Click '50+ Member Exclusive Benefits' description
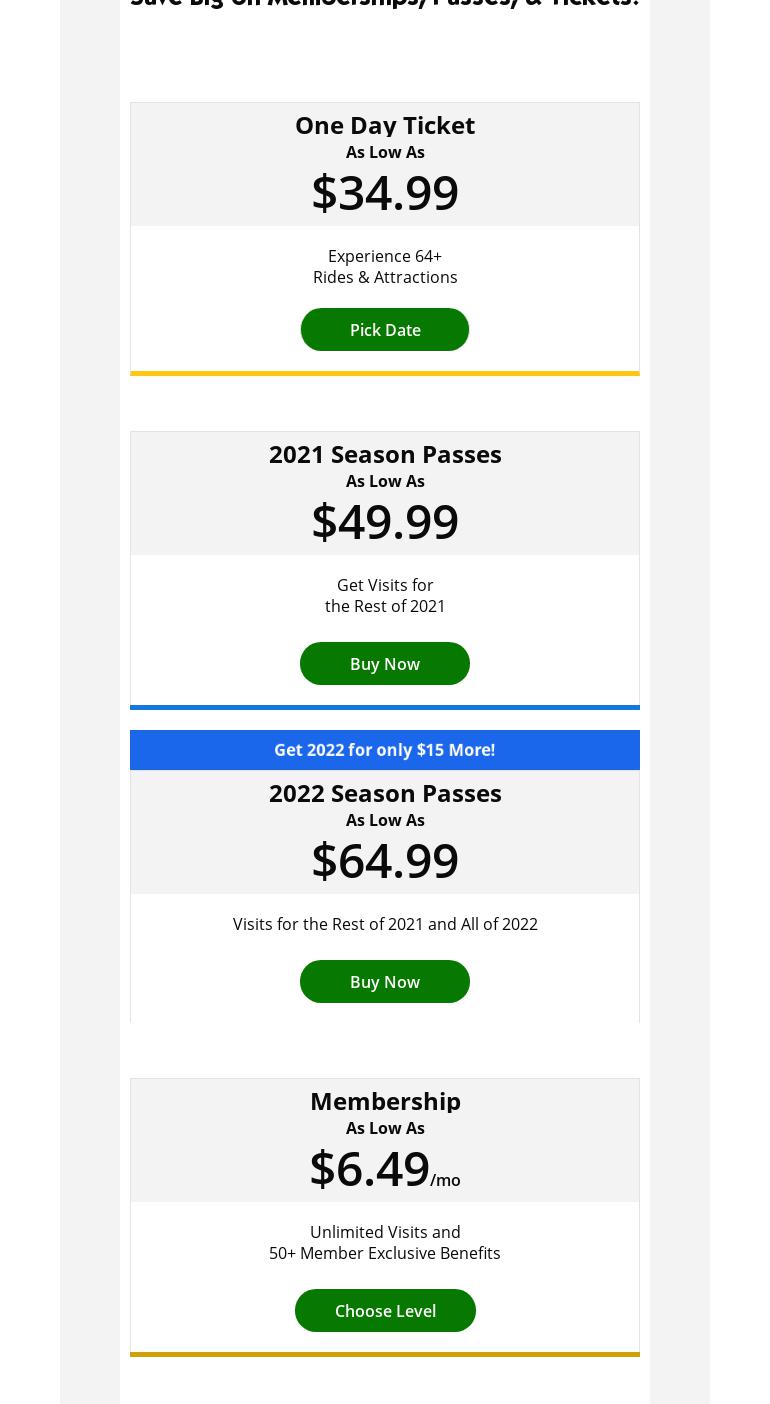The height and width of the screenshot is (1404, 770). (385, 1253)
